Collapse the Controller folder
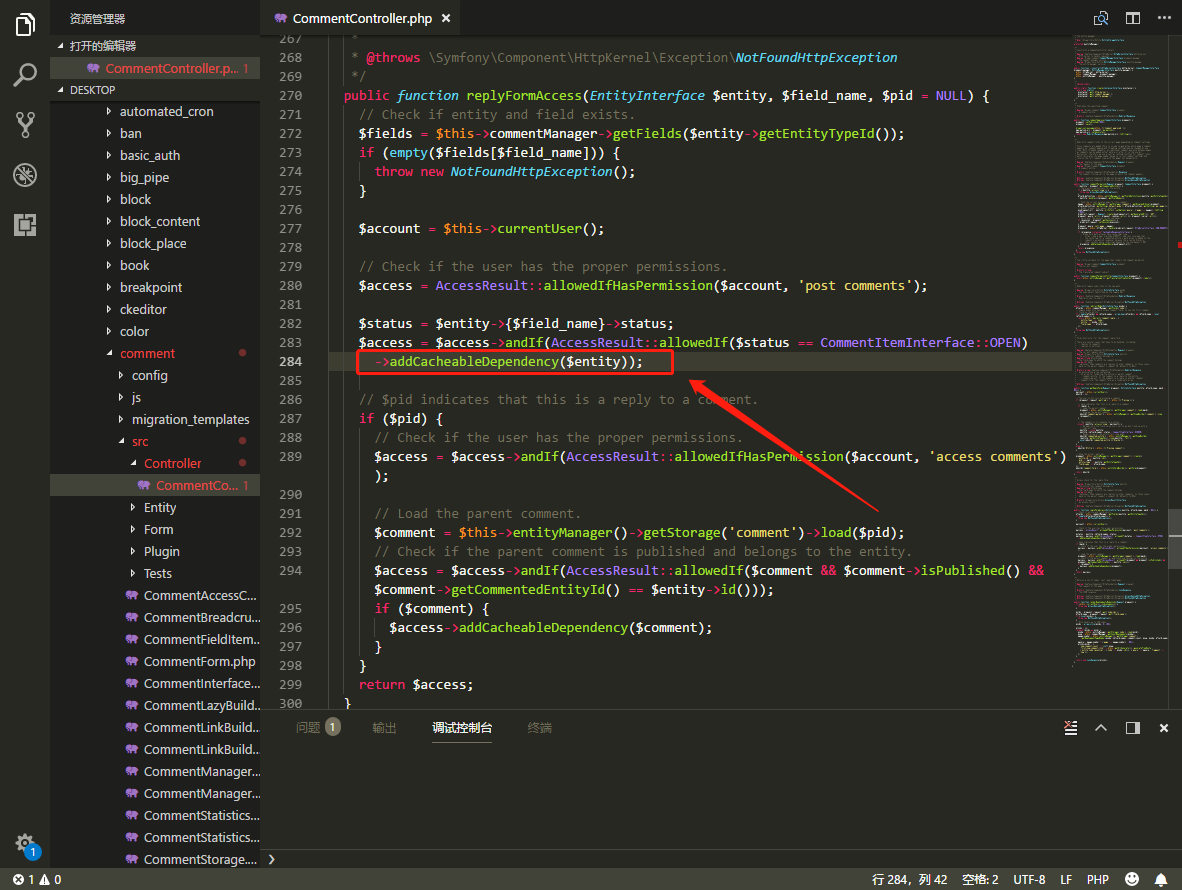 click(x=155, y=463)
